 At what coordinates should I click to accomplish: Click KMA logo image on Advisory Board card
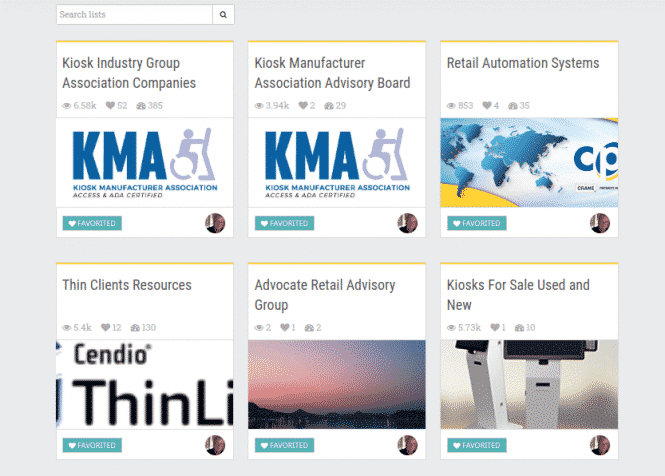[337, 162]
